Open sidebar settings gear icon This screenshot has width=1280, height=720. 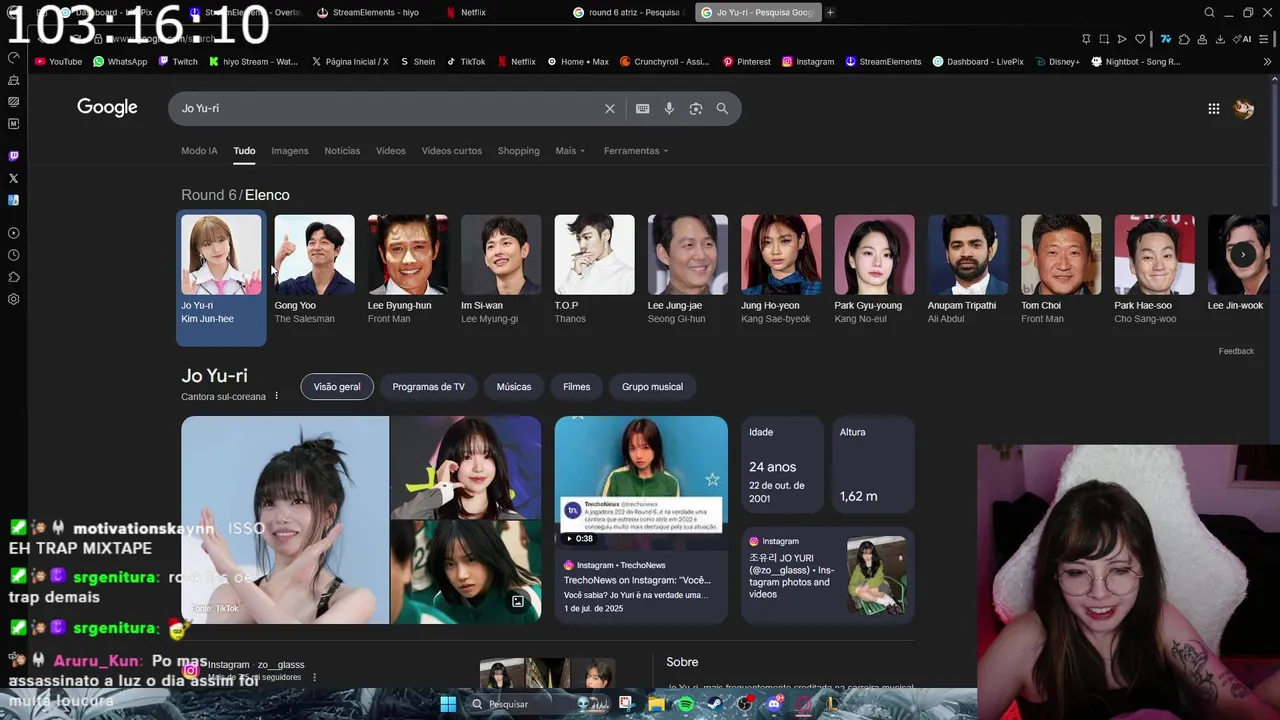click(x=13, y=299)
